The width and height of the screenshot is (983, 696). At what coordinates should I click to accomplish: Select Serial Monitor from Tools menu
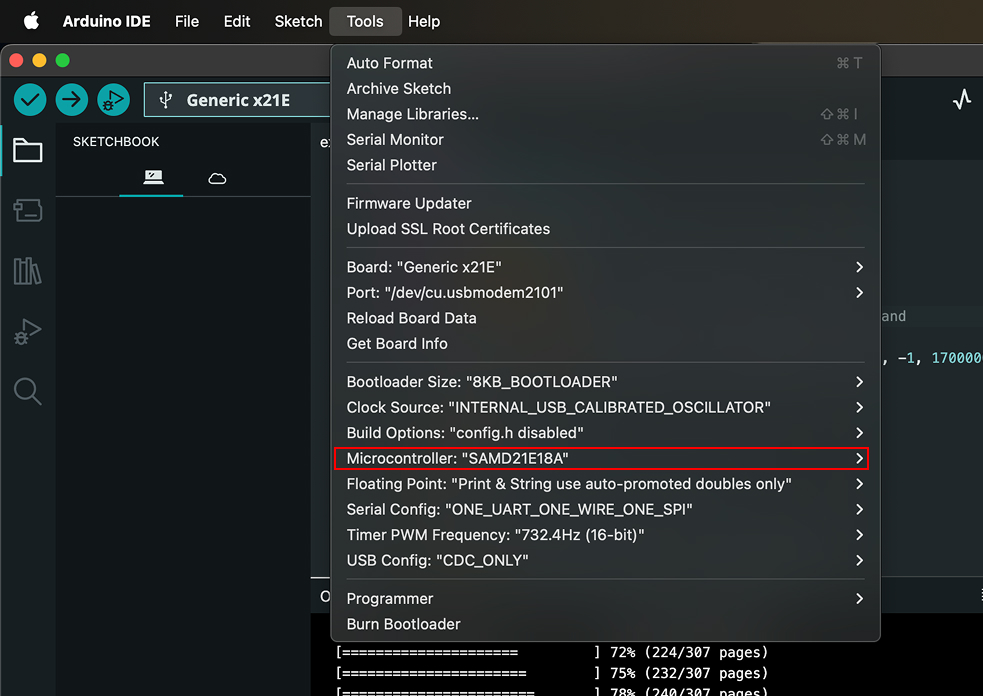pos(395,140)
